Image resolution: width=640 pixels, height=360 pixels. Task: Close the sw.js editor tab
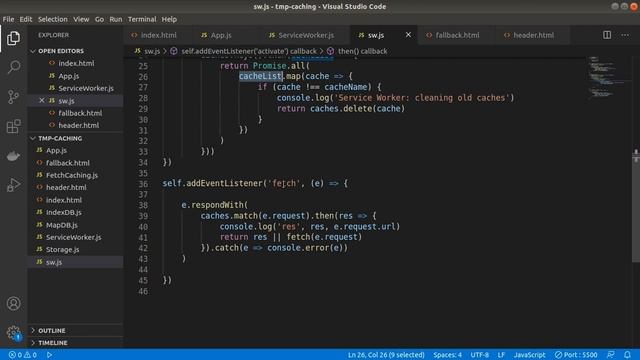tap(408, 35)
